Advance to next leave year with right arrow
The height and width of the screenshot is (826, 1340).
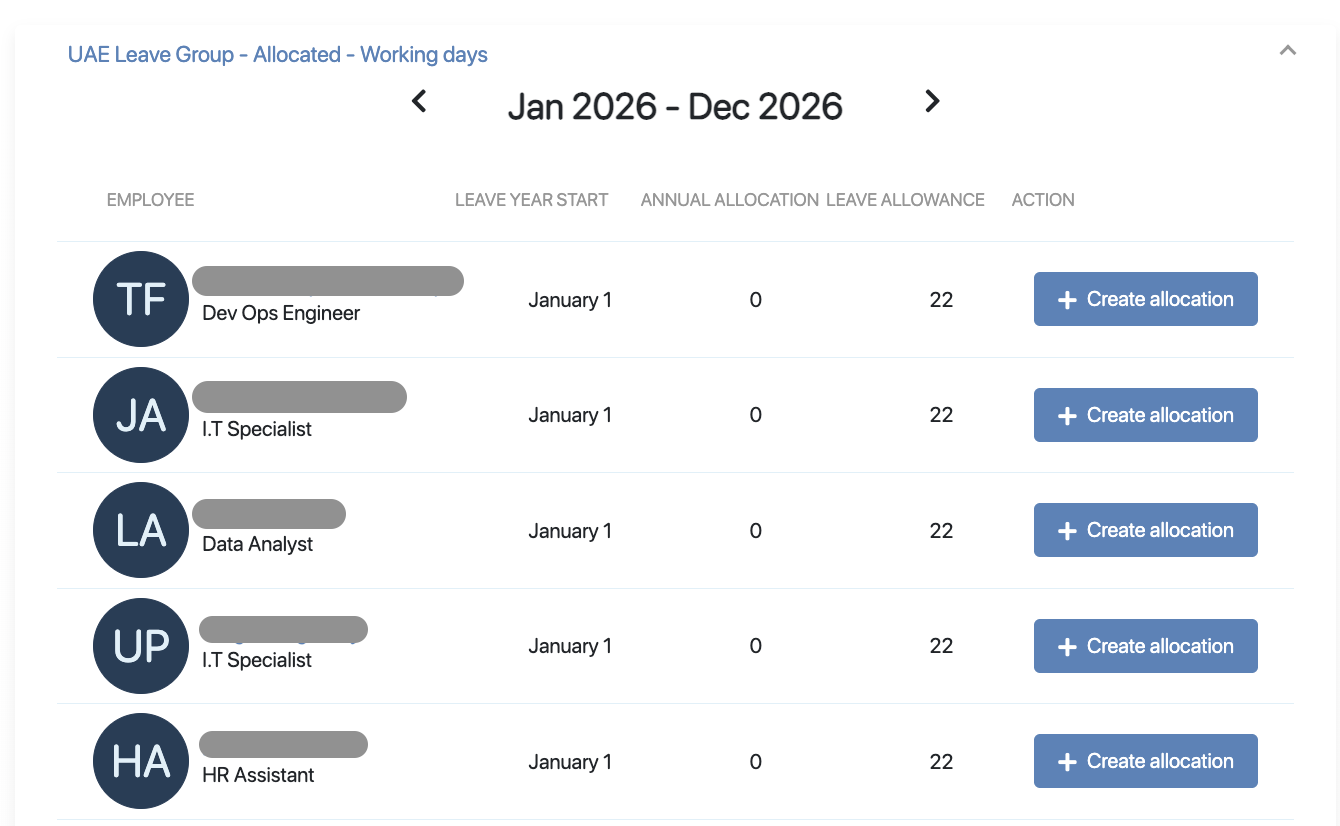(932, 101)
